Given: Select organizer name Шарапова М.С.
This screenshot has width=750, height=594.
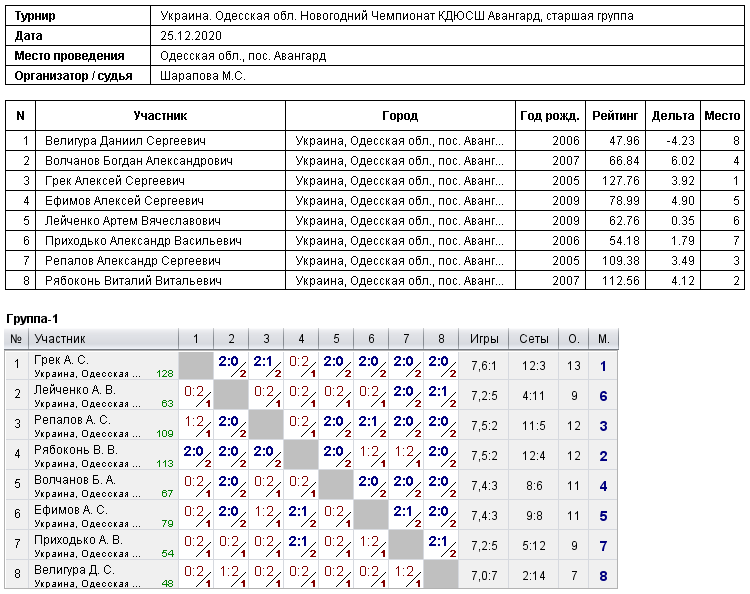Looking at the screenshot, I should (202, 76).
